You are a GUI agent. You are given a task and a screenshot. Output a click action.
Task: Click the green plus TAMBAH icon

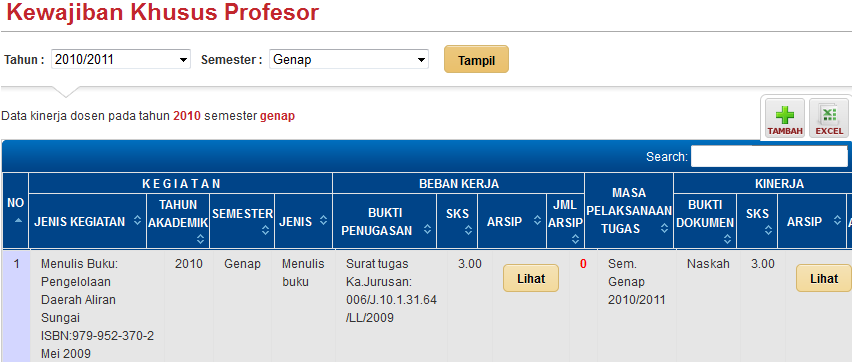point(785,118)
